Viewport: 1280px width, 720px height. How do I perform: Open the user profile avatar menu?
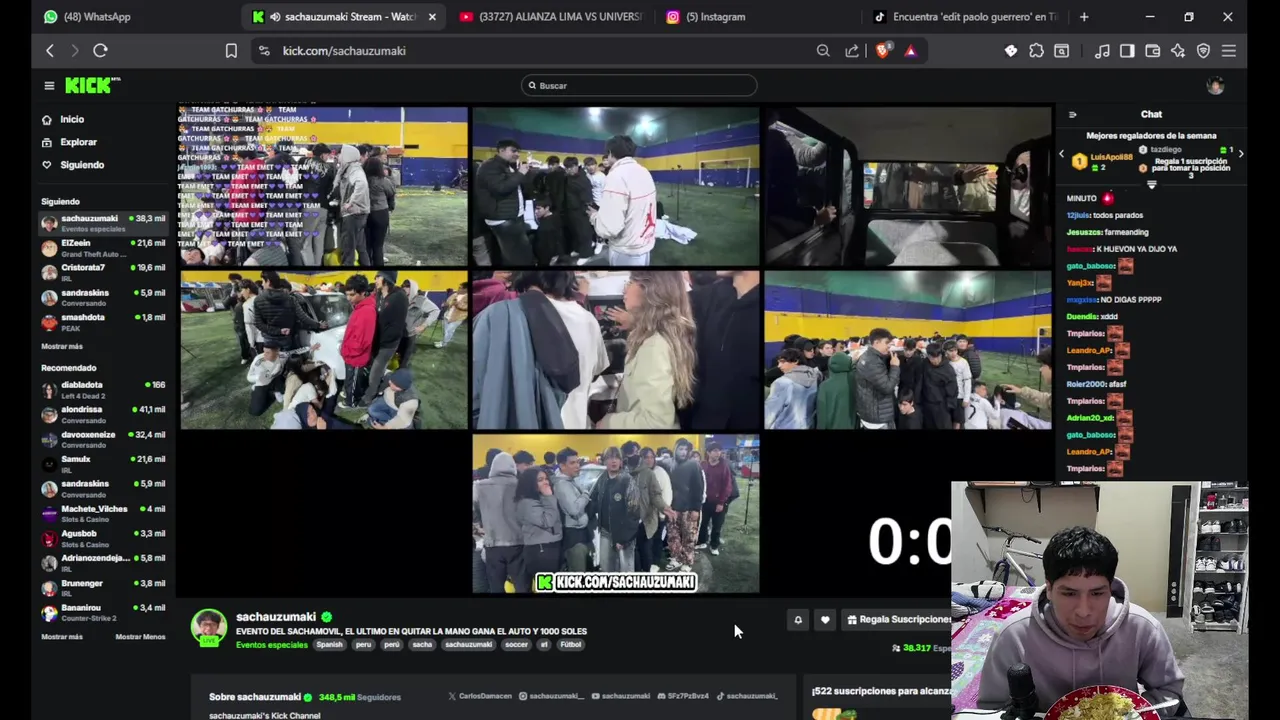pos(1215,86)
